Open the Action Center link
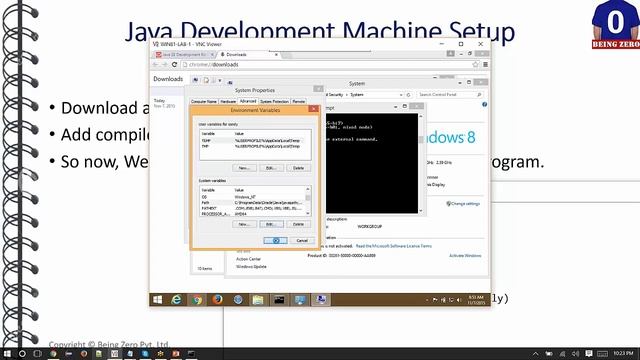 tap(248, 259)
